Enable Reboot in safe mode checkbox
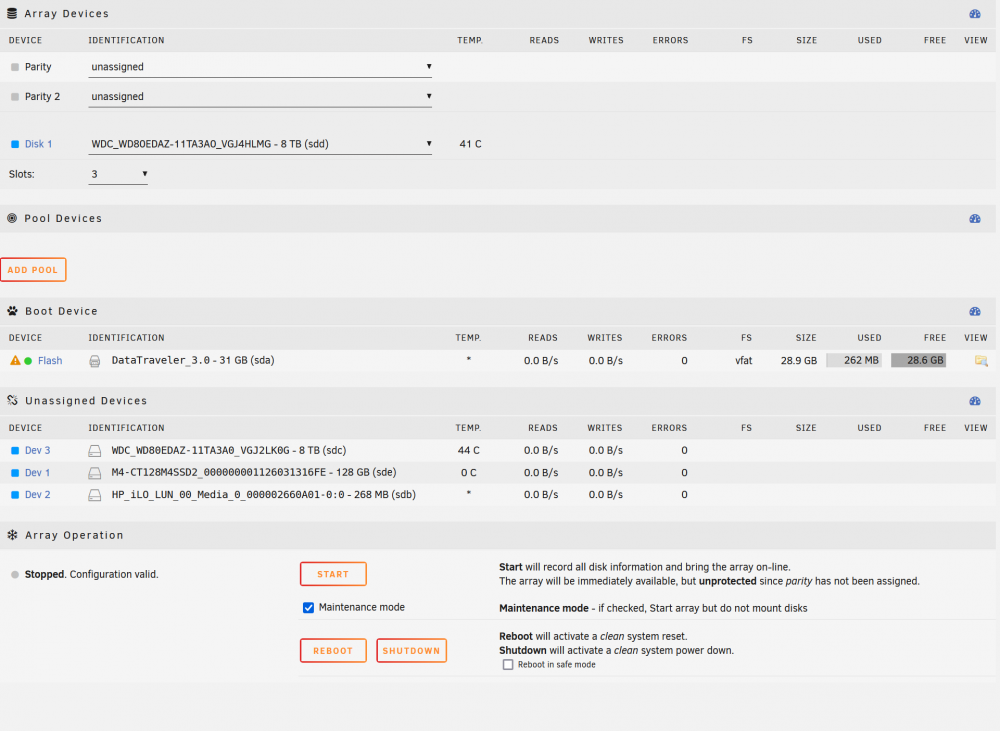The width and height of the screenshot is (1000, 731). click(x=508, y=664)
